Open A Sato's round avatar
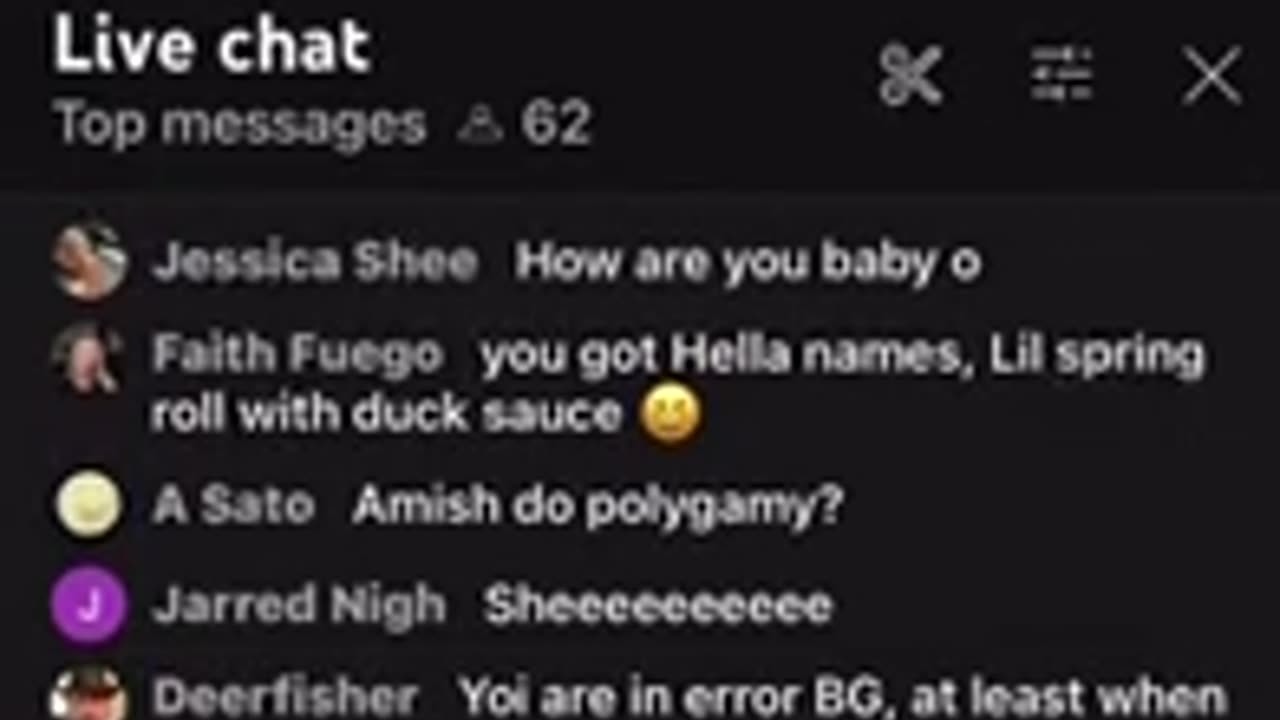 click(x=90, y=505)
